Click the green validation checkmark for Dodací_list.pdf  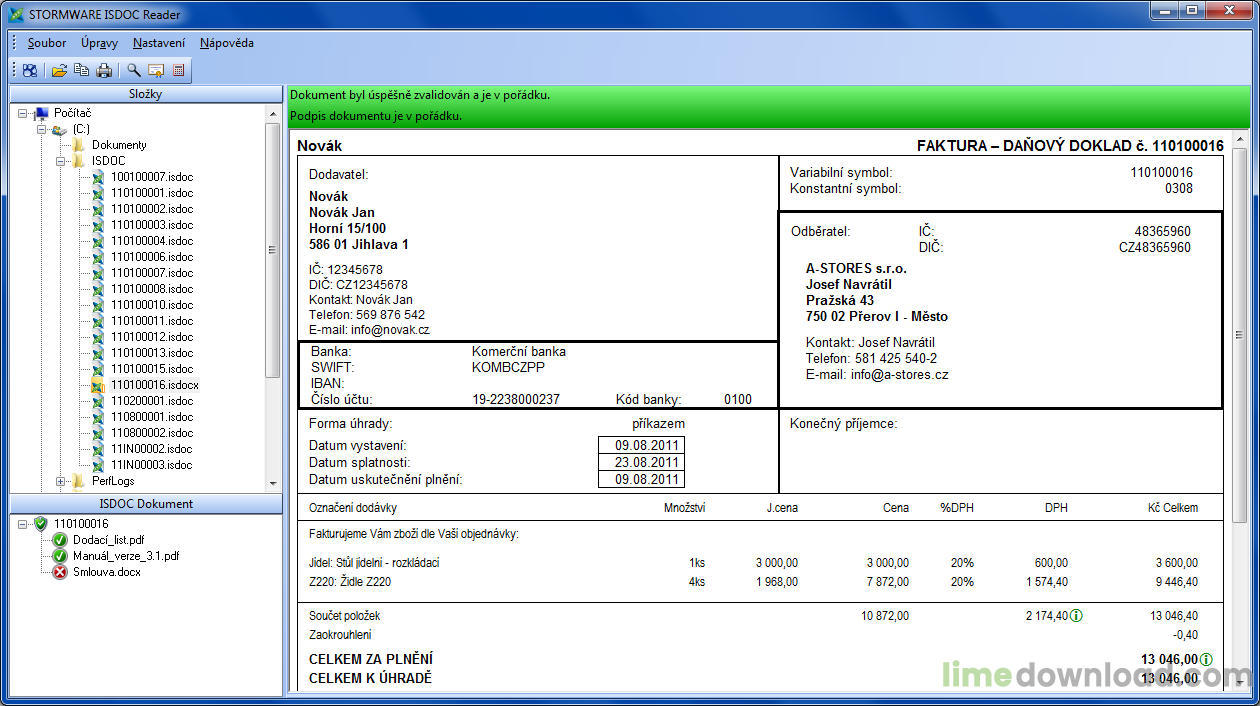[59, 539]
